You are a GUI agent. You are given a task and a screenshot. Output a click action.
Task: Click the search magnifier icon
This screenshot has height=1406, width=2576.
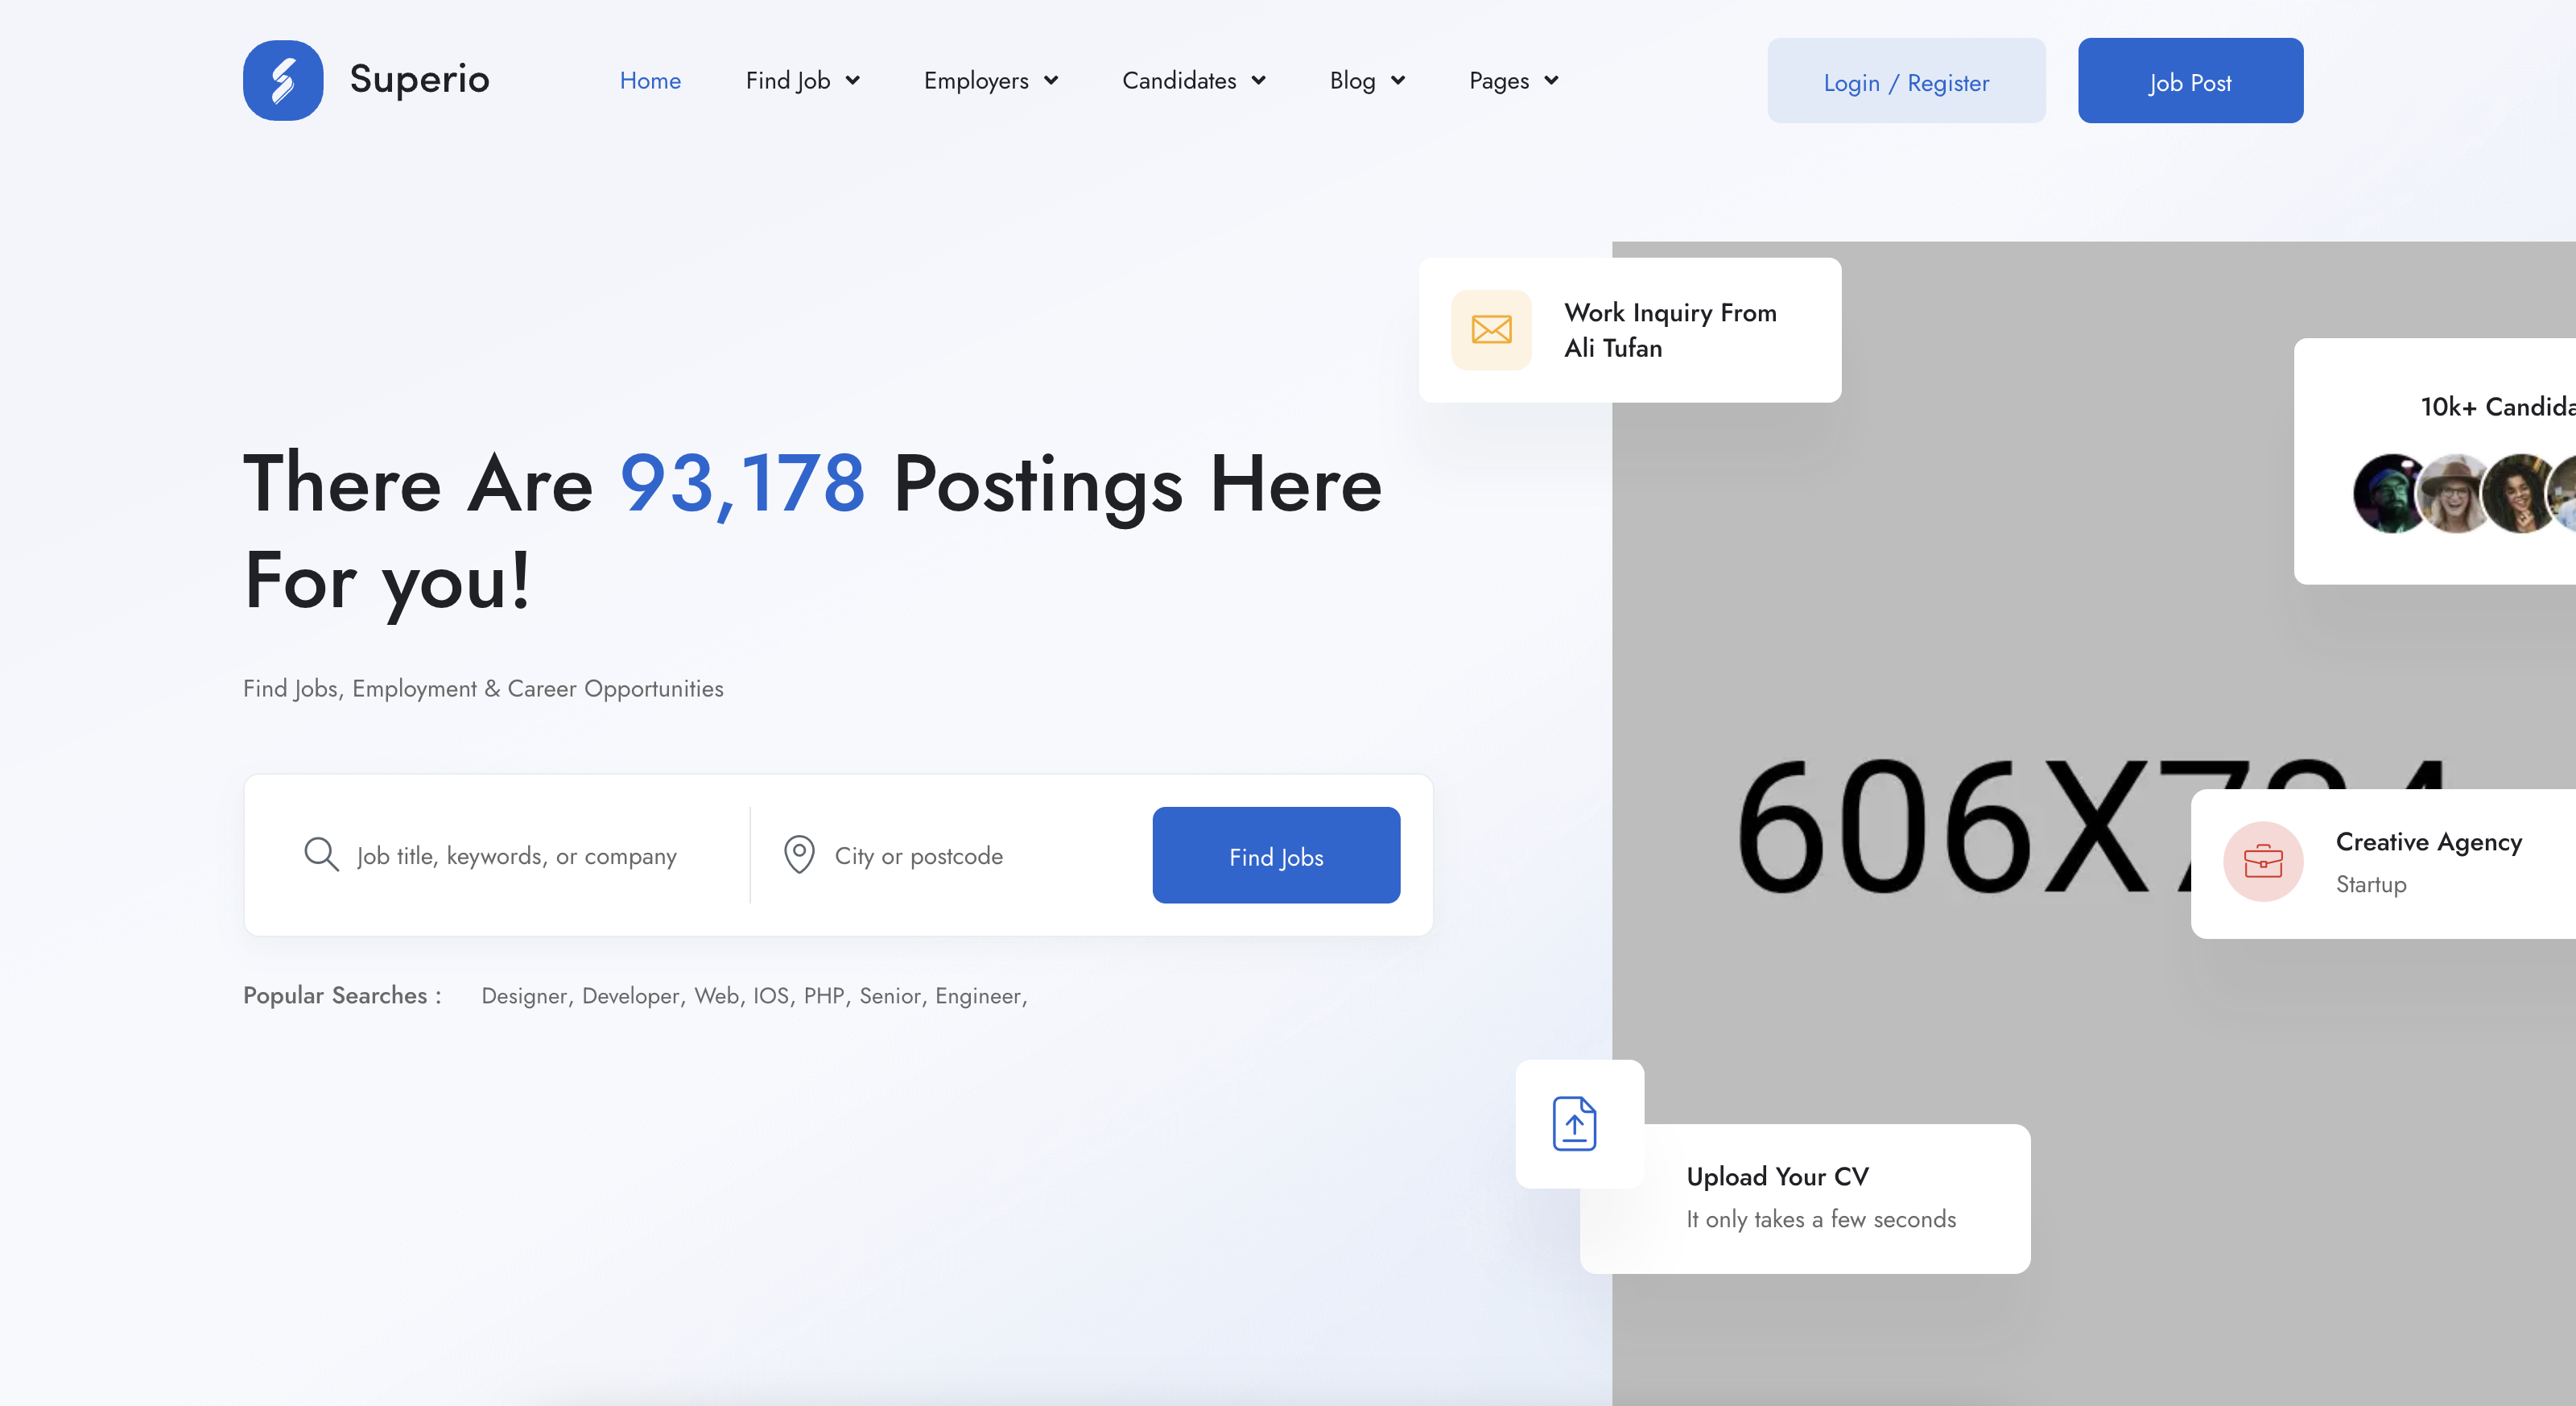[321, 855]
